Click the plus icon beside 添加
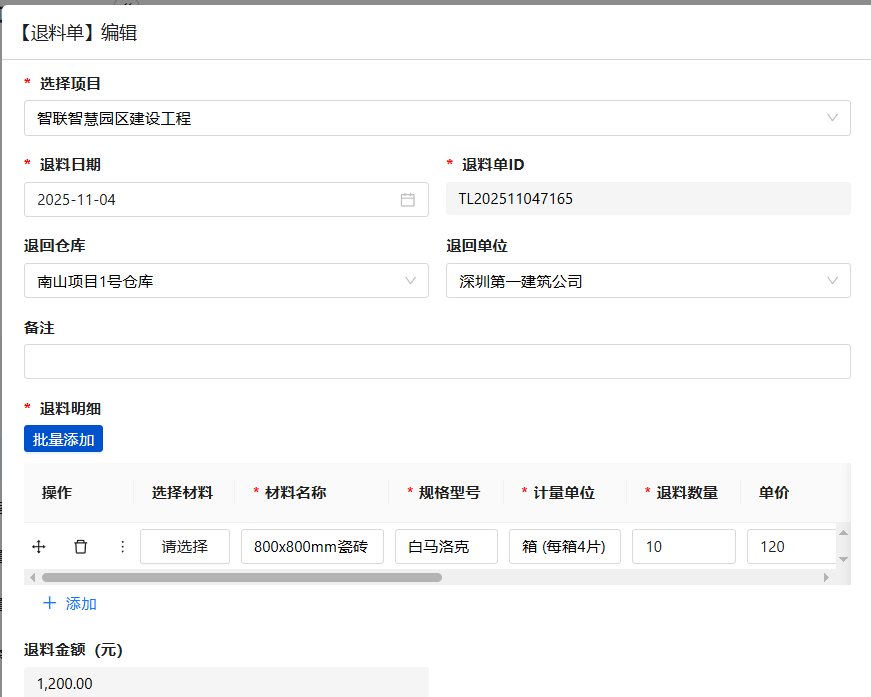The image size is (871, 697). [50, 604]
